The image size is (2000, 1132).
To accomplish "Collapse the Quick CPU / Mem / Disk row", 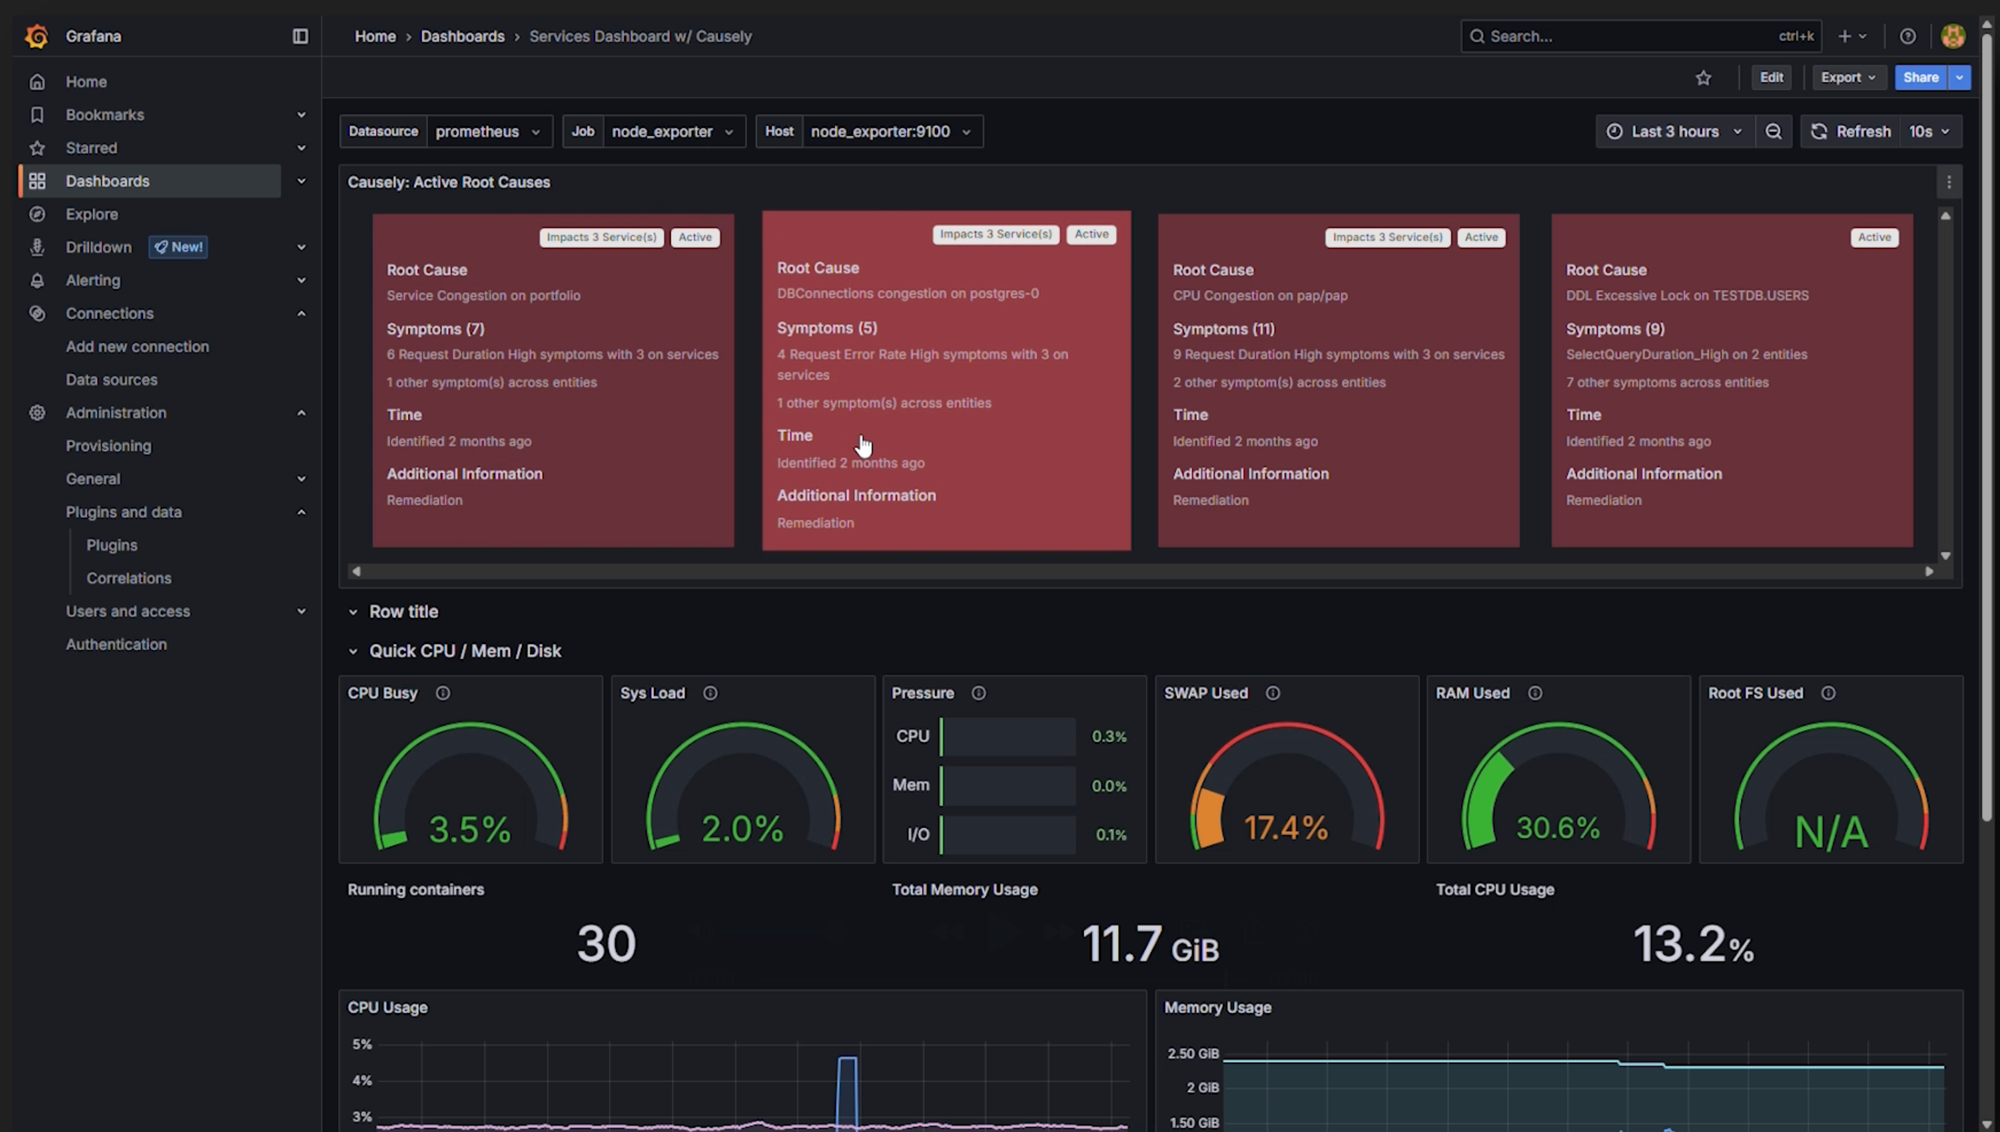I will pyautogui.click(x=353, y=650).
